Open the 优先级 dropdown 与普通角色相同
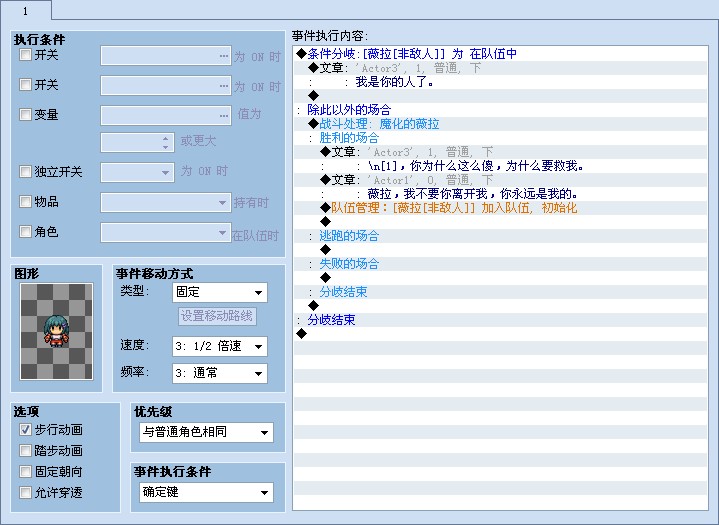719x525 pixels. tap(206, 432)
